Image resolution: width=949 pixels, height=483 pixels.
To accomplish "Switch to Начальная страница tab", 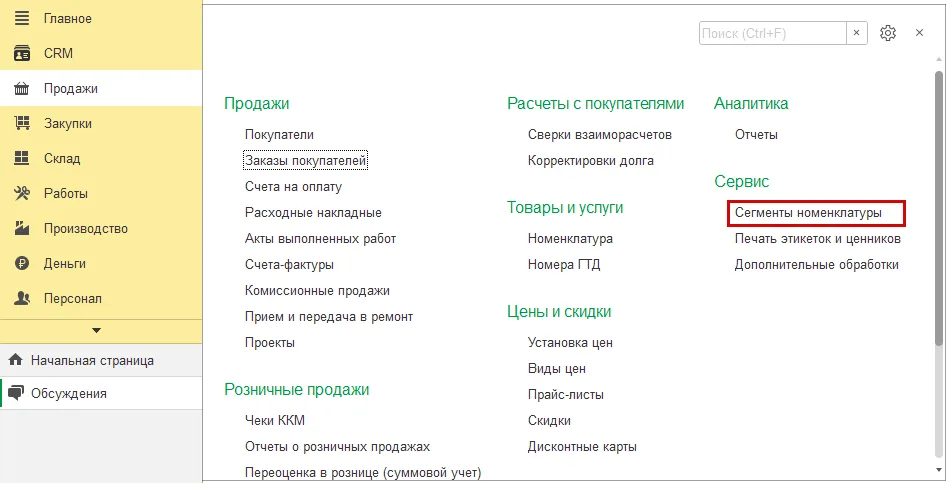I will [x=101, y=360].
